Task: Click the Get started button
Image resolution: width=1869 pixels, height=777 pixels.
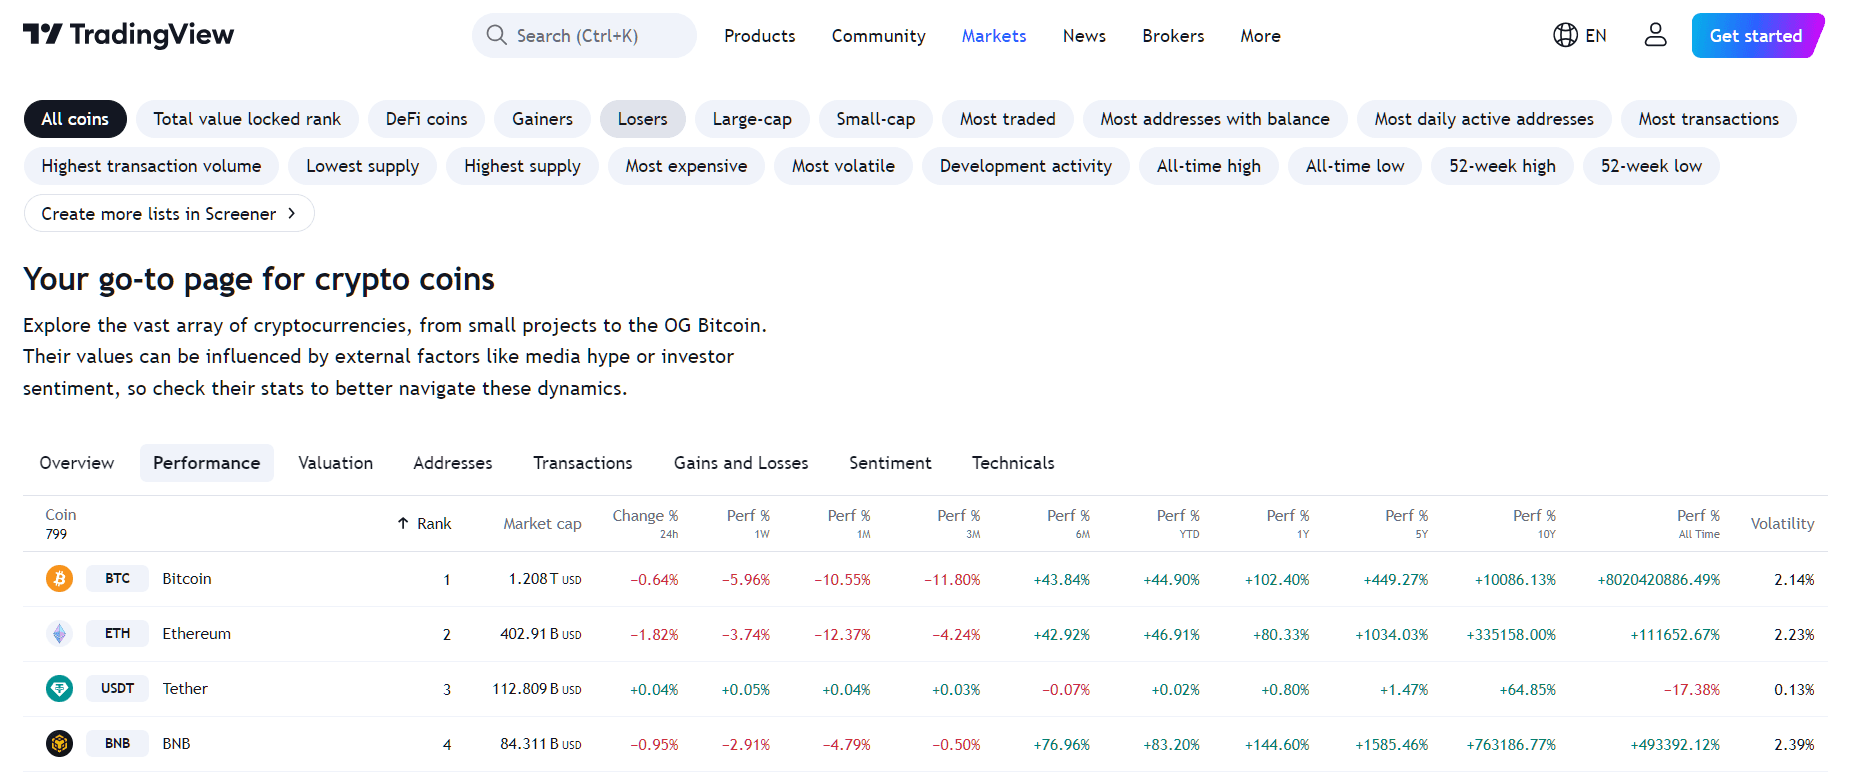Action: [1757, 35]
